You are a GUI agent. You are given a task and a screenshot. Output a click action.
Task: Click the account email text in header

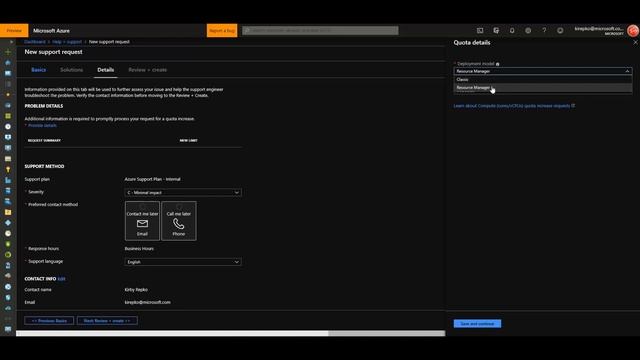[599, 29]
